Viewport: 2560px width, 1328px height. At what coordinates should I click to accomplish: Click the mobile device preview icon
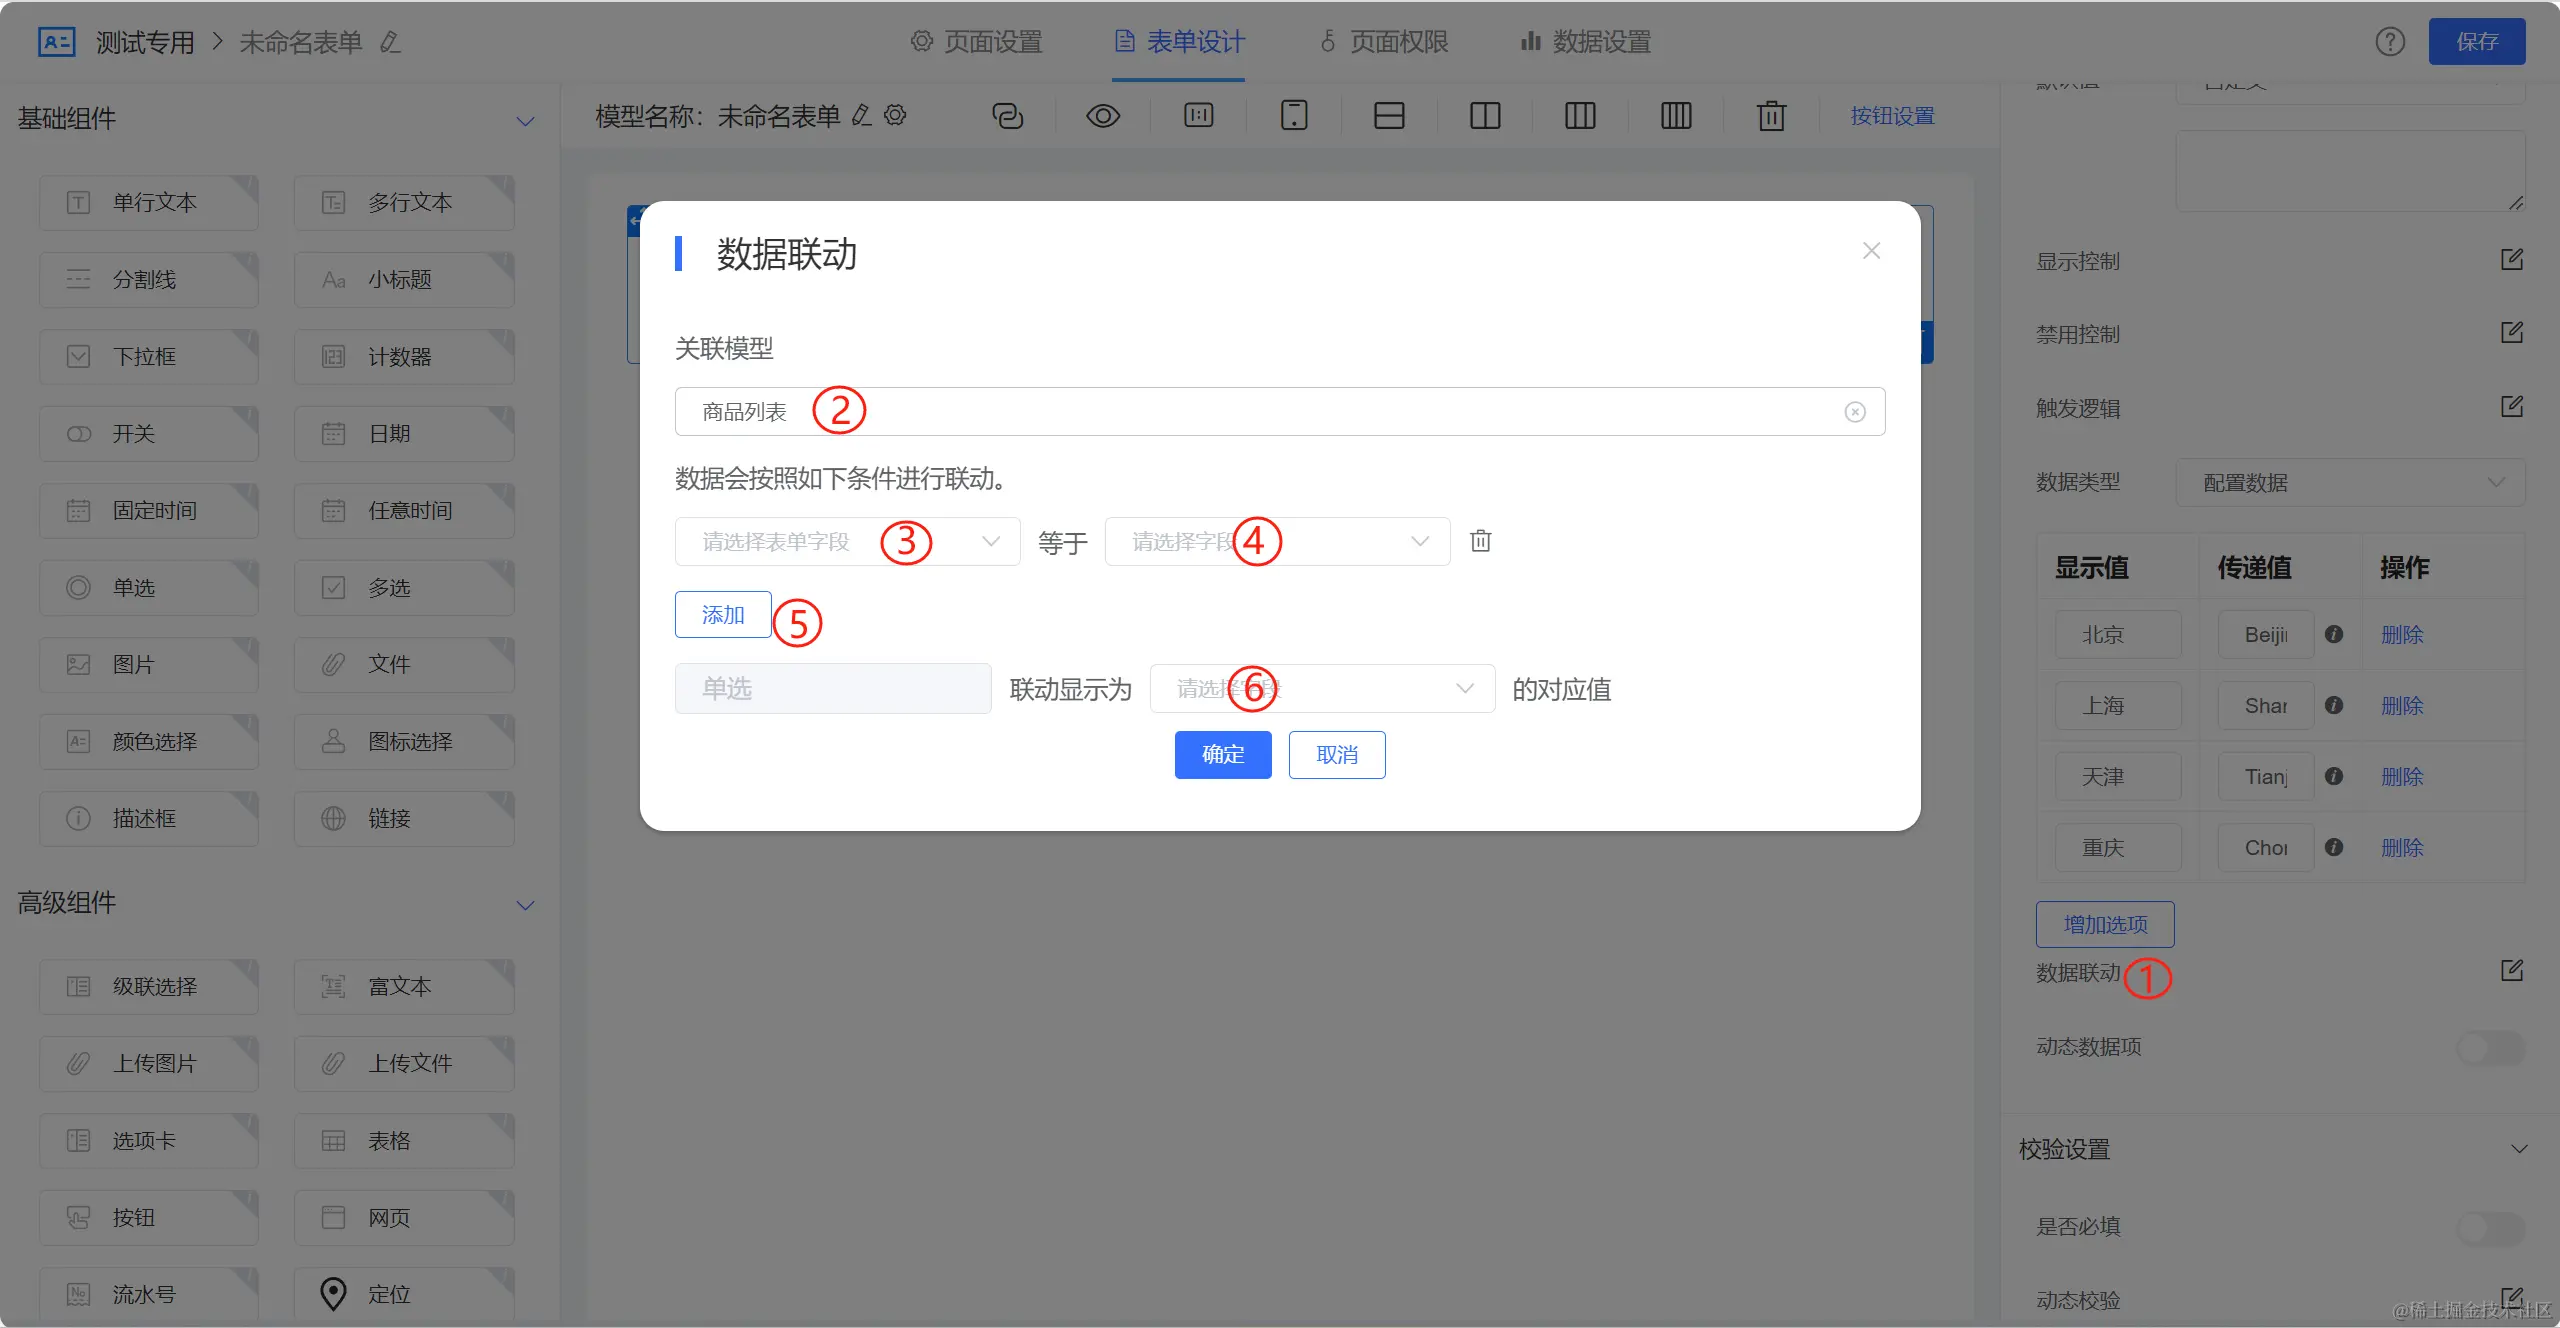point(1294,116)
